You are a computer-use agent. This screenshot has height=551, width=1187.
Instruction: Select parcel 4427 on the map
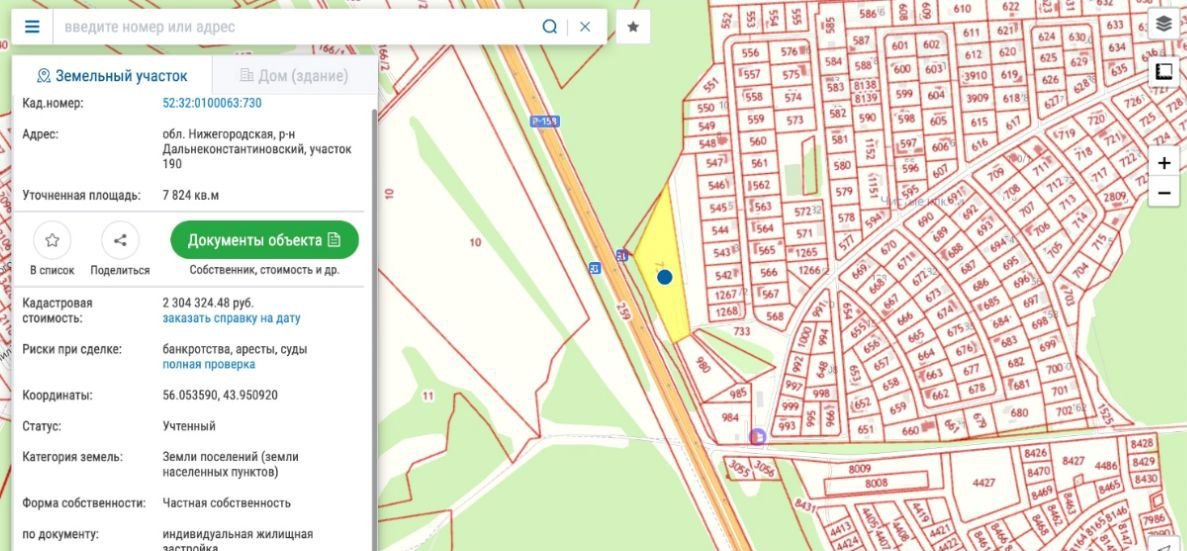[x=983, y=482]
